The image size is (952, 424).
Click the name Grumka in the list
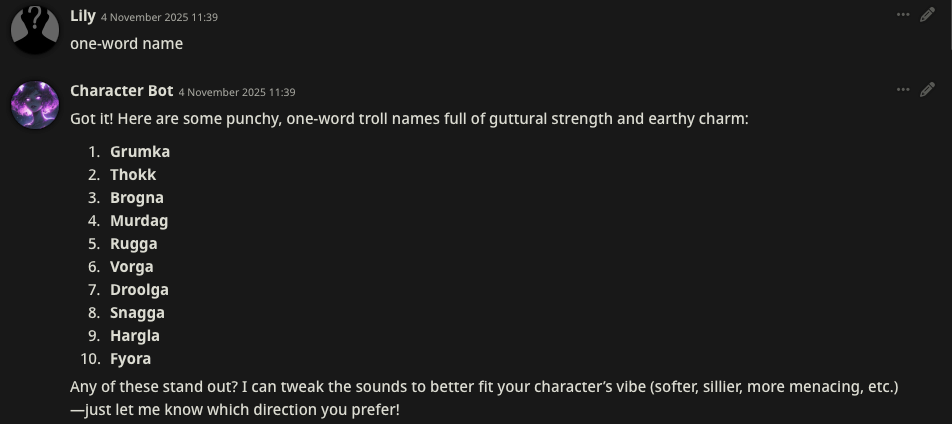coord(140,152)
